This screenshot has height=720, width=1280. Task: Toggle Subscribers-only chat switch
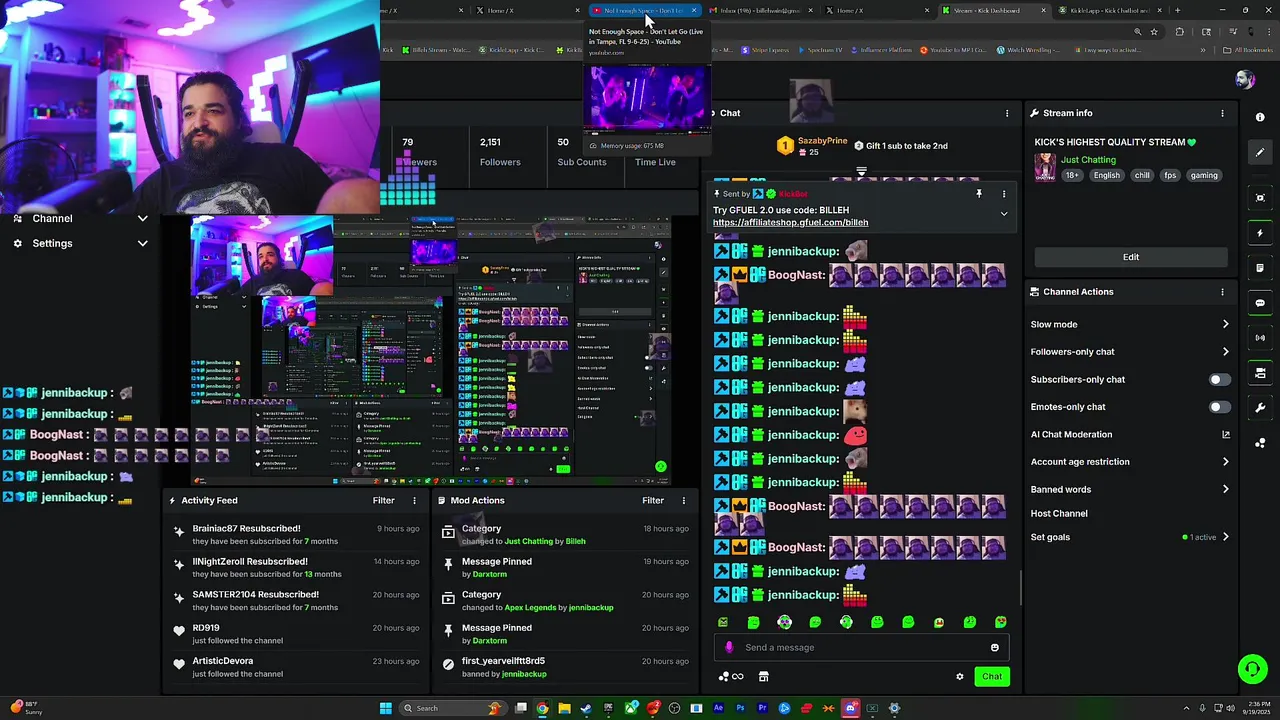(1219, 380)
